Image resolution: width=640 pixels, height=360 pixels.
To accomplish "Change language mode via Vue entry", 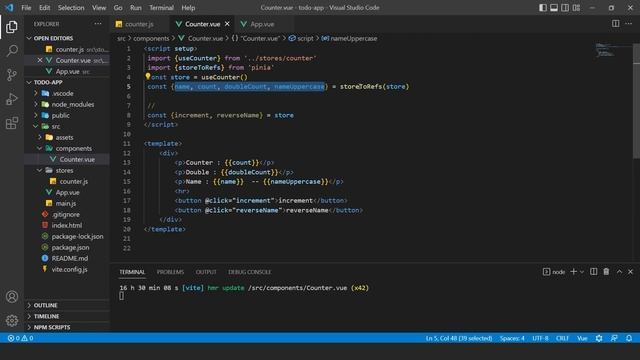I will coord(582,338).
